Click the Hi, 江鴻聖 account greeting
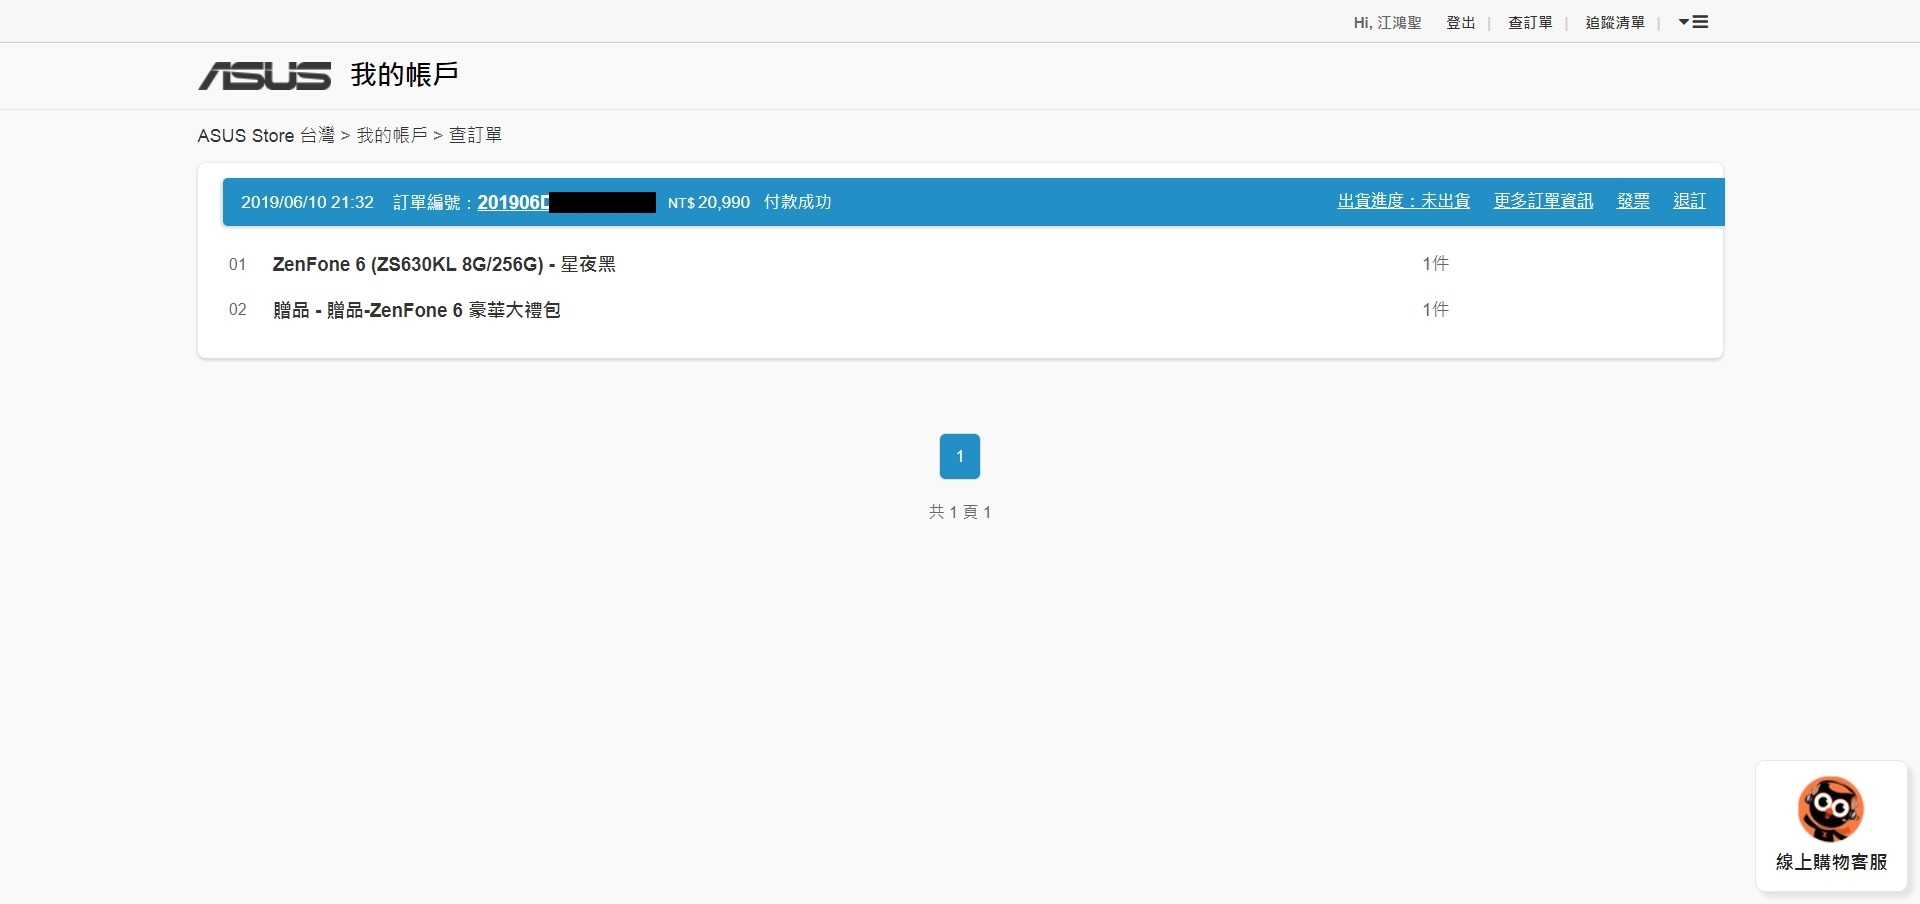This screenshot has height=904, width=1920. pyautogui.click(x=1387, y=22)
